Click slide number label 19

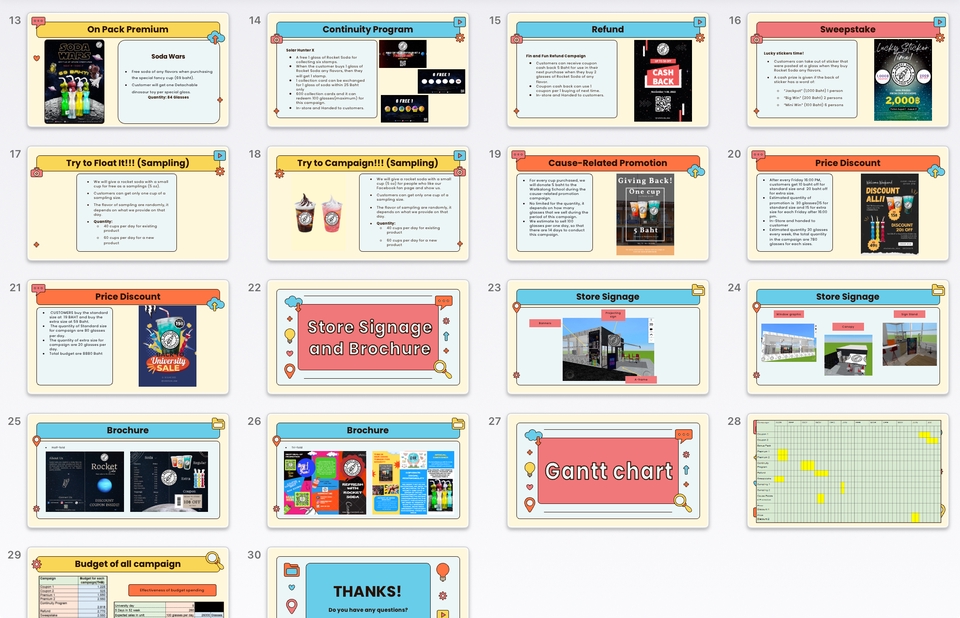point(495,154)
